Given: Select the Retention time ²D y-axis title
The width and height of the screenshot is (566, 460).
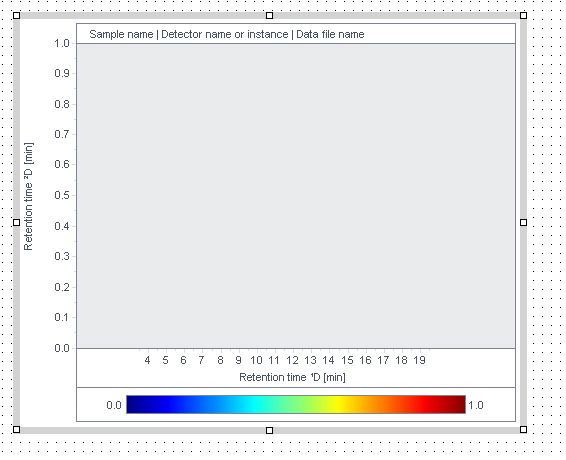Looking at the screenshot, I should pos(29,196).
